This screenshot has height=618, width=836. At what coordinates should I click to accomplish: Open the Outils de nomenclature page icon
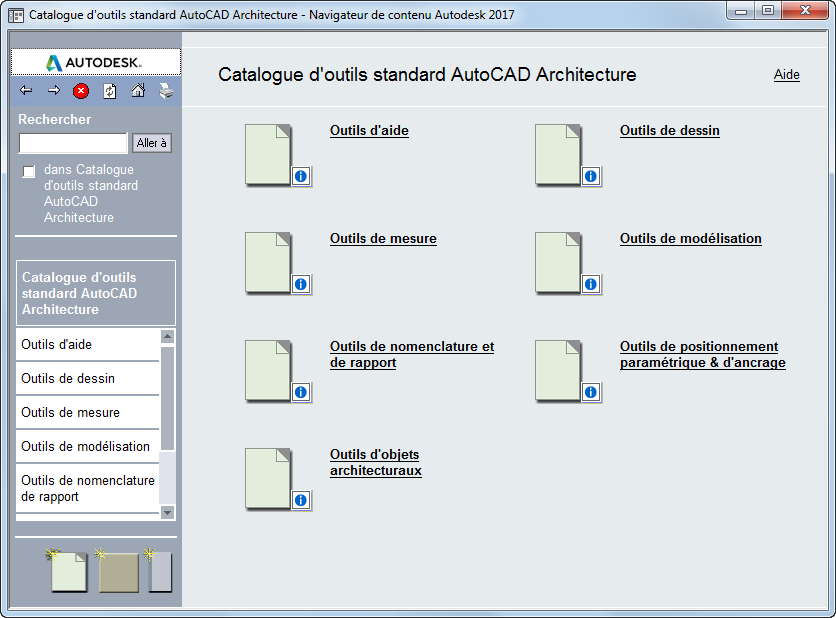(268, 371)
